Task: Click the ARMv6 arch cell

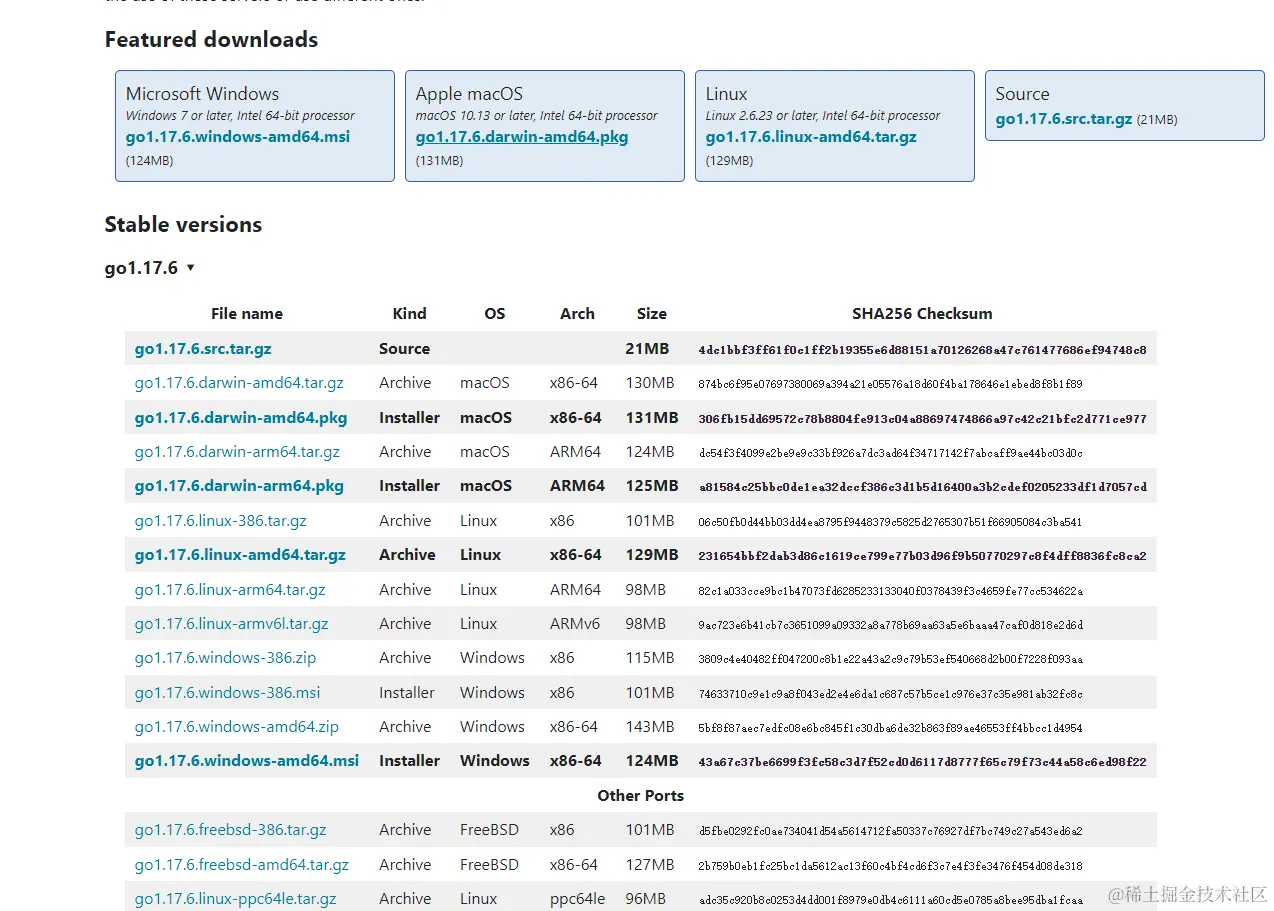Action: 575,624
